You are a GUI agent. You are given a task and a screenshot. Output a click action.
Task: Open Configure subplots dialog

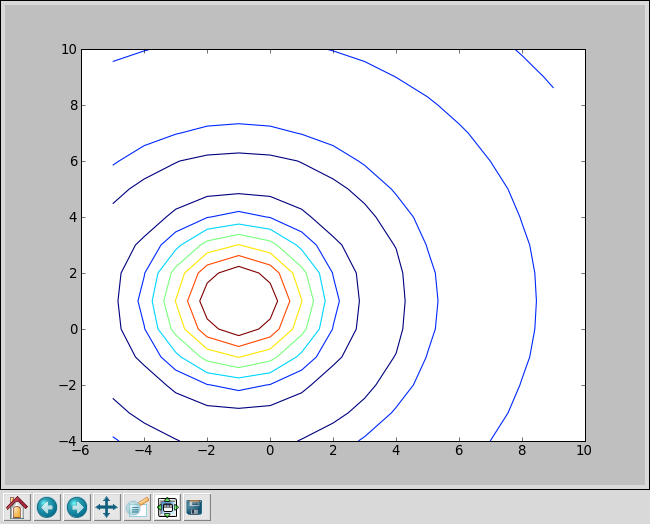pyautogui.click(x=167, y=507)
